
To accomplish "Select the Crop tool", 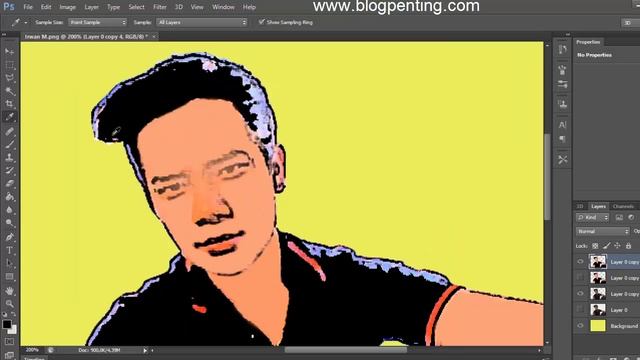I will [9, 104].
